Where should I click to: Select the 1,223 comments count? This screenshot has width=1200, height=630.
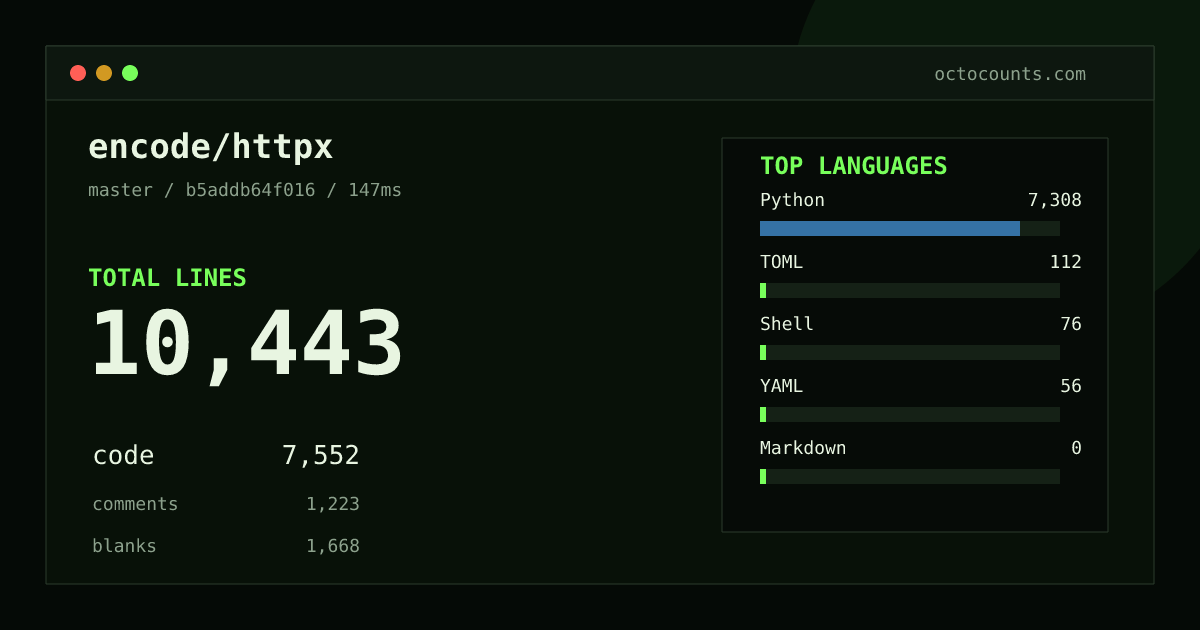tap(333, 504)
